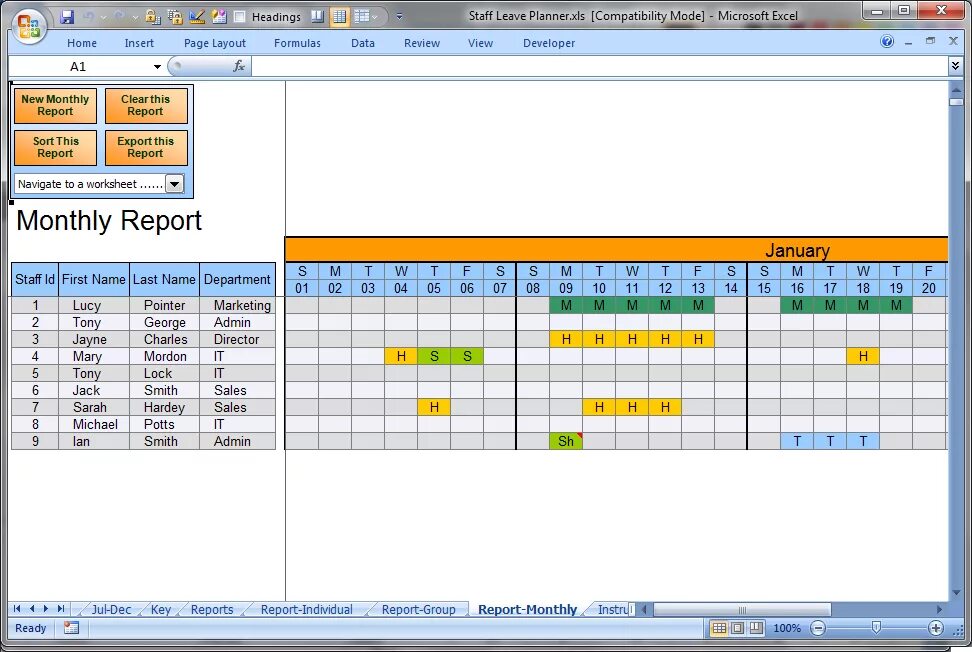
Task: Toggle the Headings checkbox on Quick Access Toolbar
Action: 240,16
